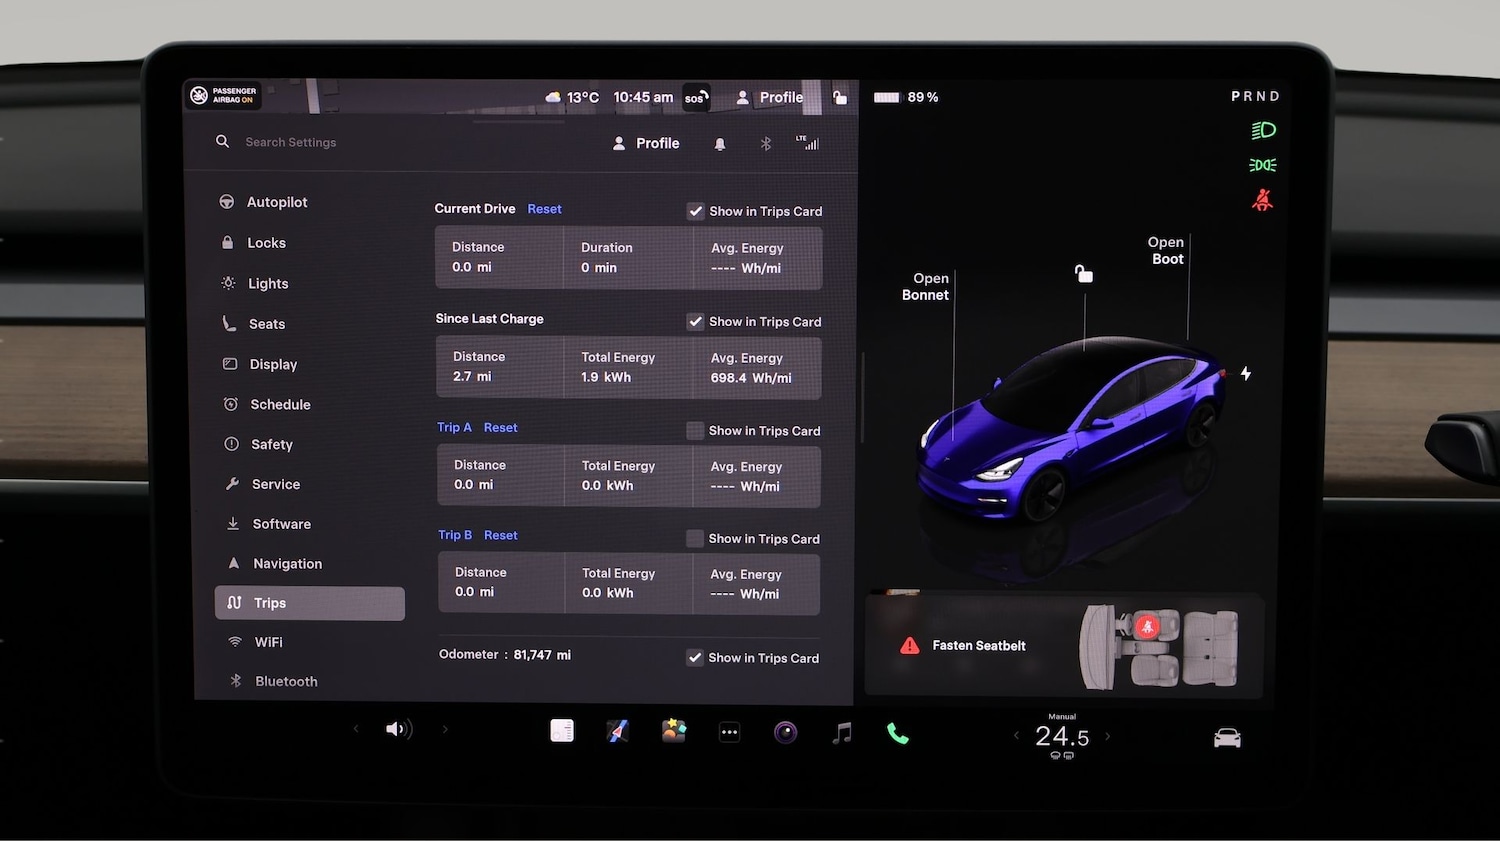Select Display in the settings sidebar
1500x841 pixels.
pyautogui.click(x=272, y=364)
